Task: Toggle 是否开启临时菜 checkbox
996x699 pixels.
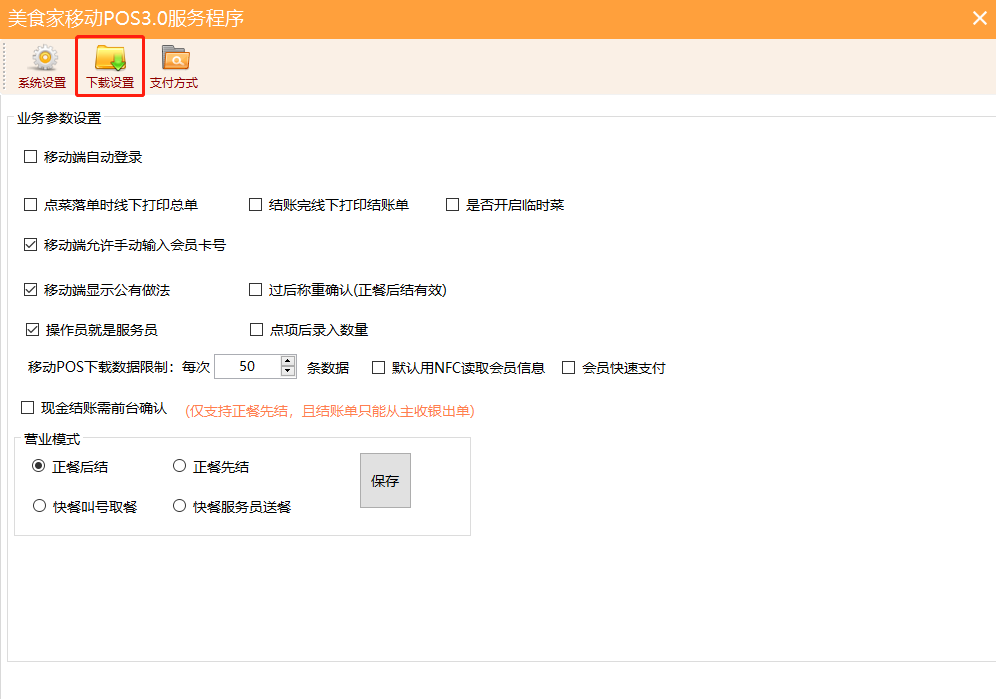Action: click(x=452, y=205)
